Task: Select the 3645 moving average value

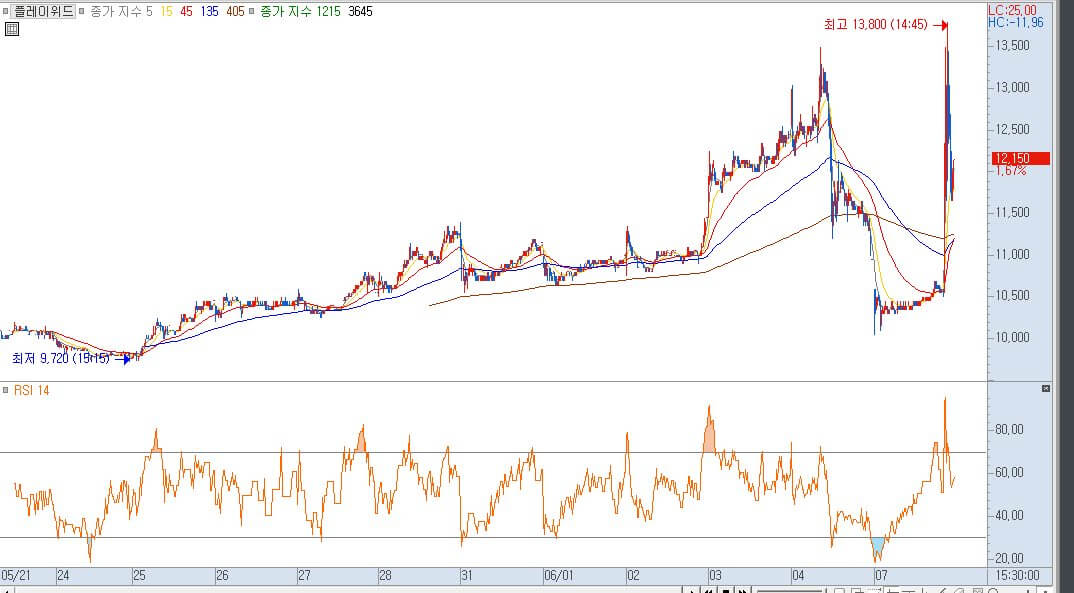Action: [360, 11]
